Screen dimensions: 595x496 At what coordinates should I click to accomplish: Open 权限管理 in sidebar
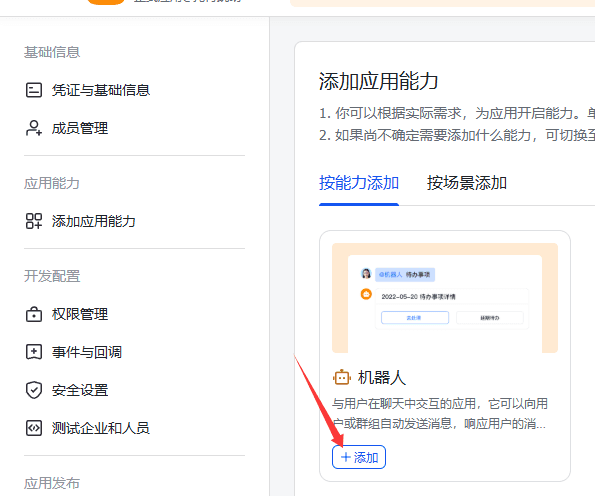point(80,314)
